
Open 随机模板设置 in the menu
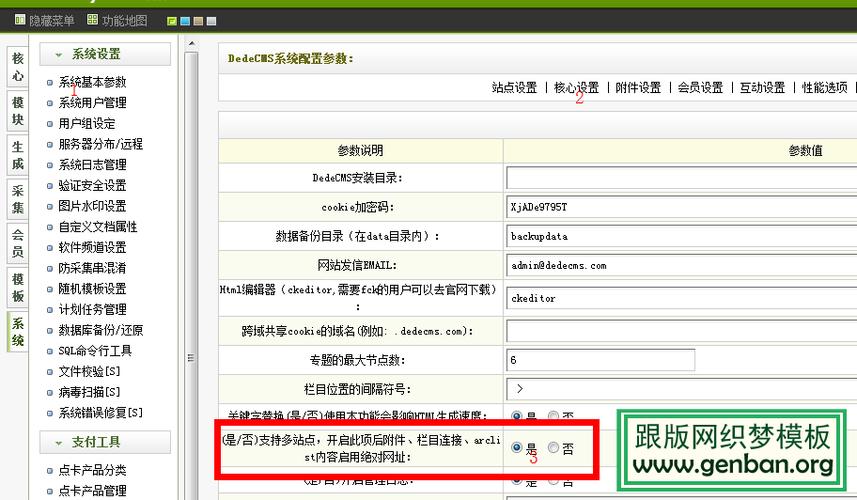tap(92, 289)
